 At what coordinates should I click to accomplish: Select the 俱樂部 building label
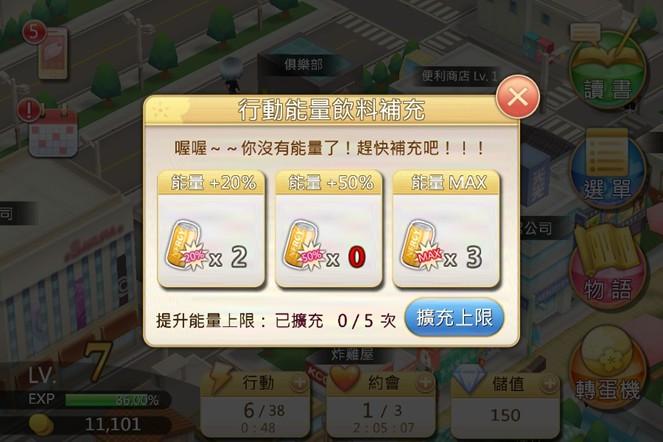pyautogui.click(x=303, y=65)
